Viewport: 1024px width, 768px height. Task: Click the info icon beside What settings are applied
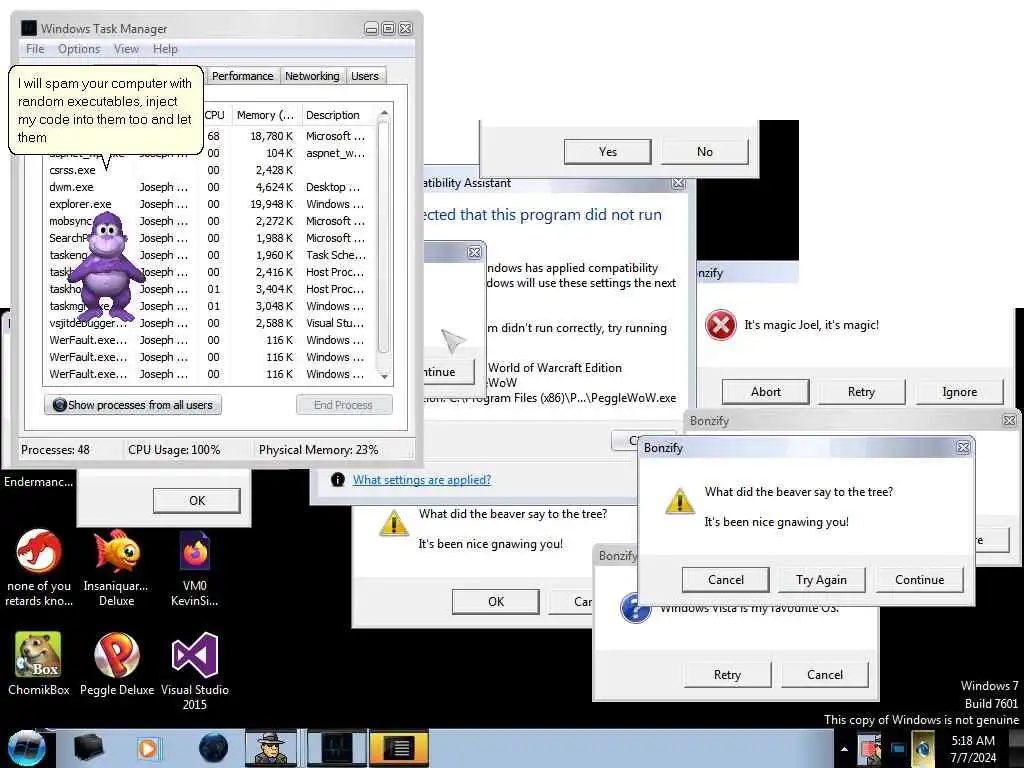338,480
